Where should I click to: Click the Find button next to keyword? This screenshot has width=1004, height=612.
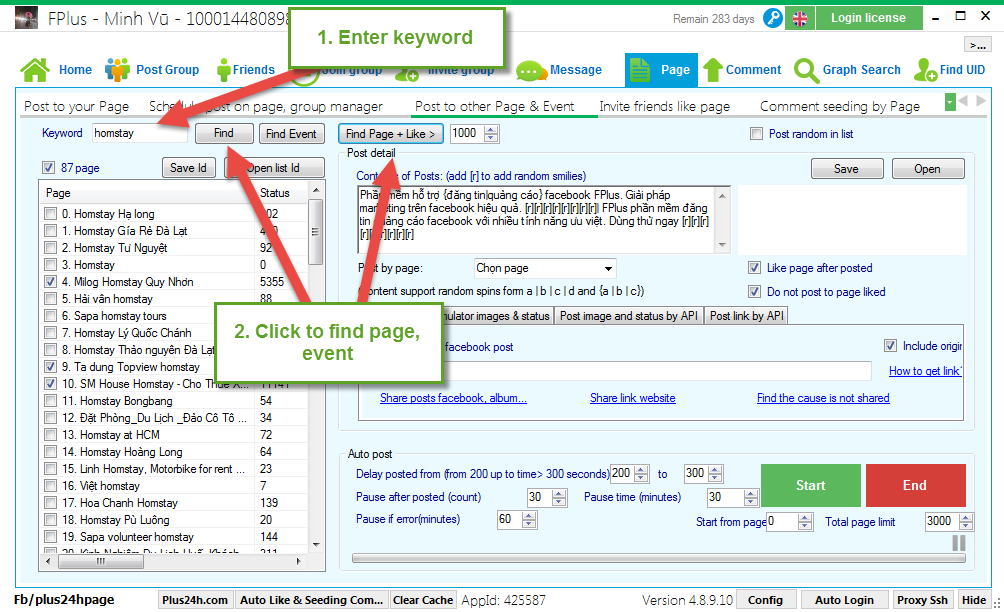pos(223,133)
